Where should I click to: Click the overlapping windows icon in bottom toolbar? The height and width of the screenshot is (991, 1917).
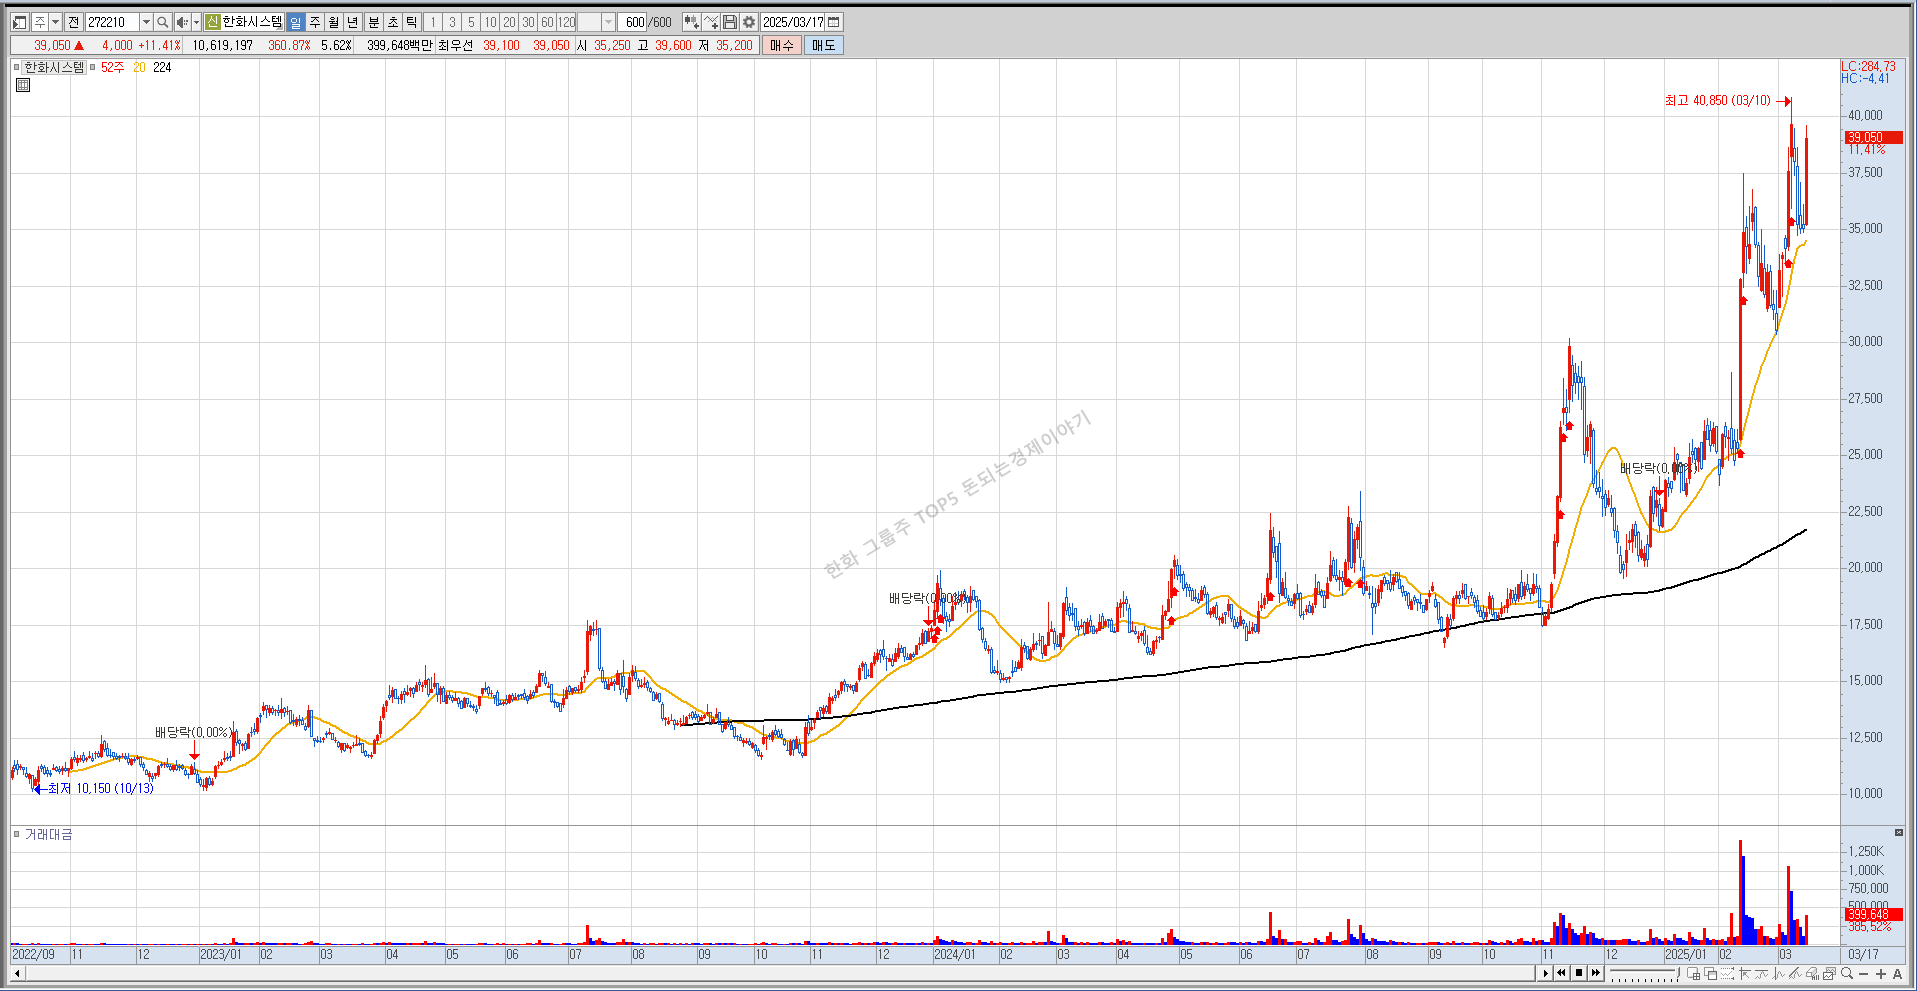point(1710,973)
